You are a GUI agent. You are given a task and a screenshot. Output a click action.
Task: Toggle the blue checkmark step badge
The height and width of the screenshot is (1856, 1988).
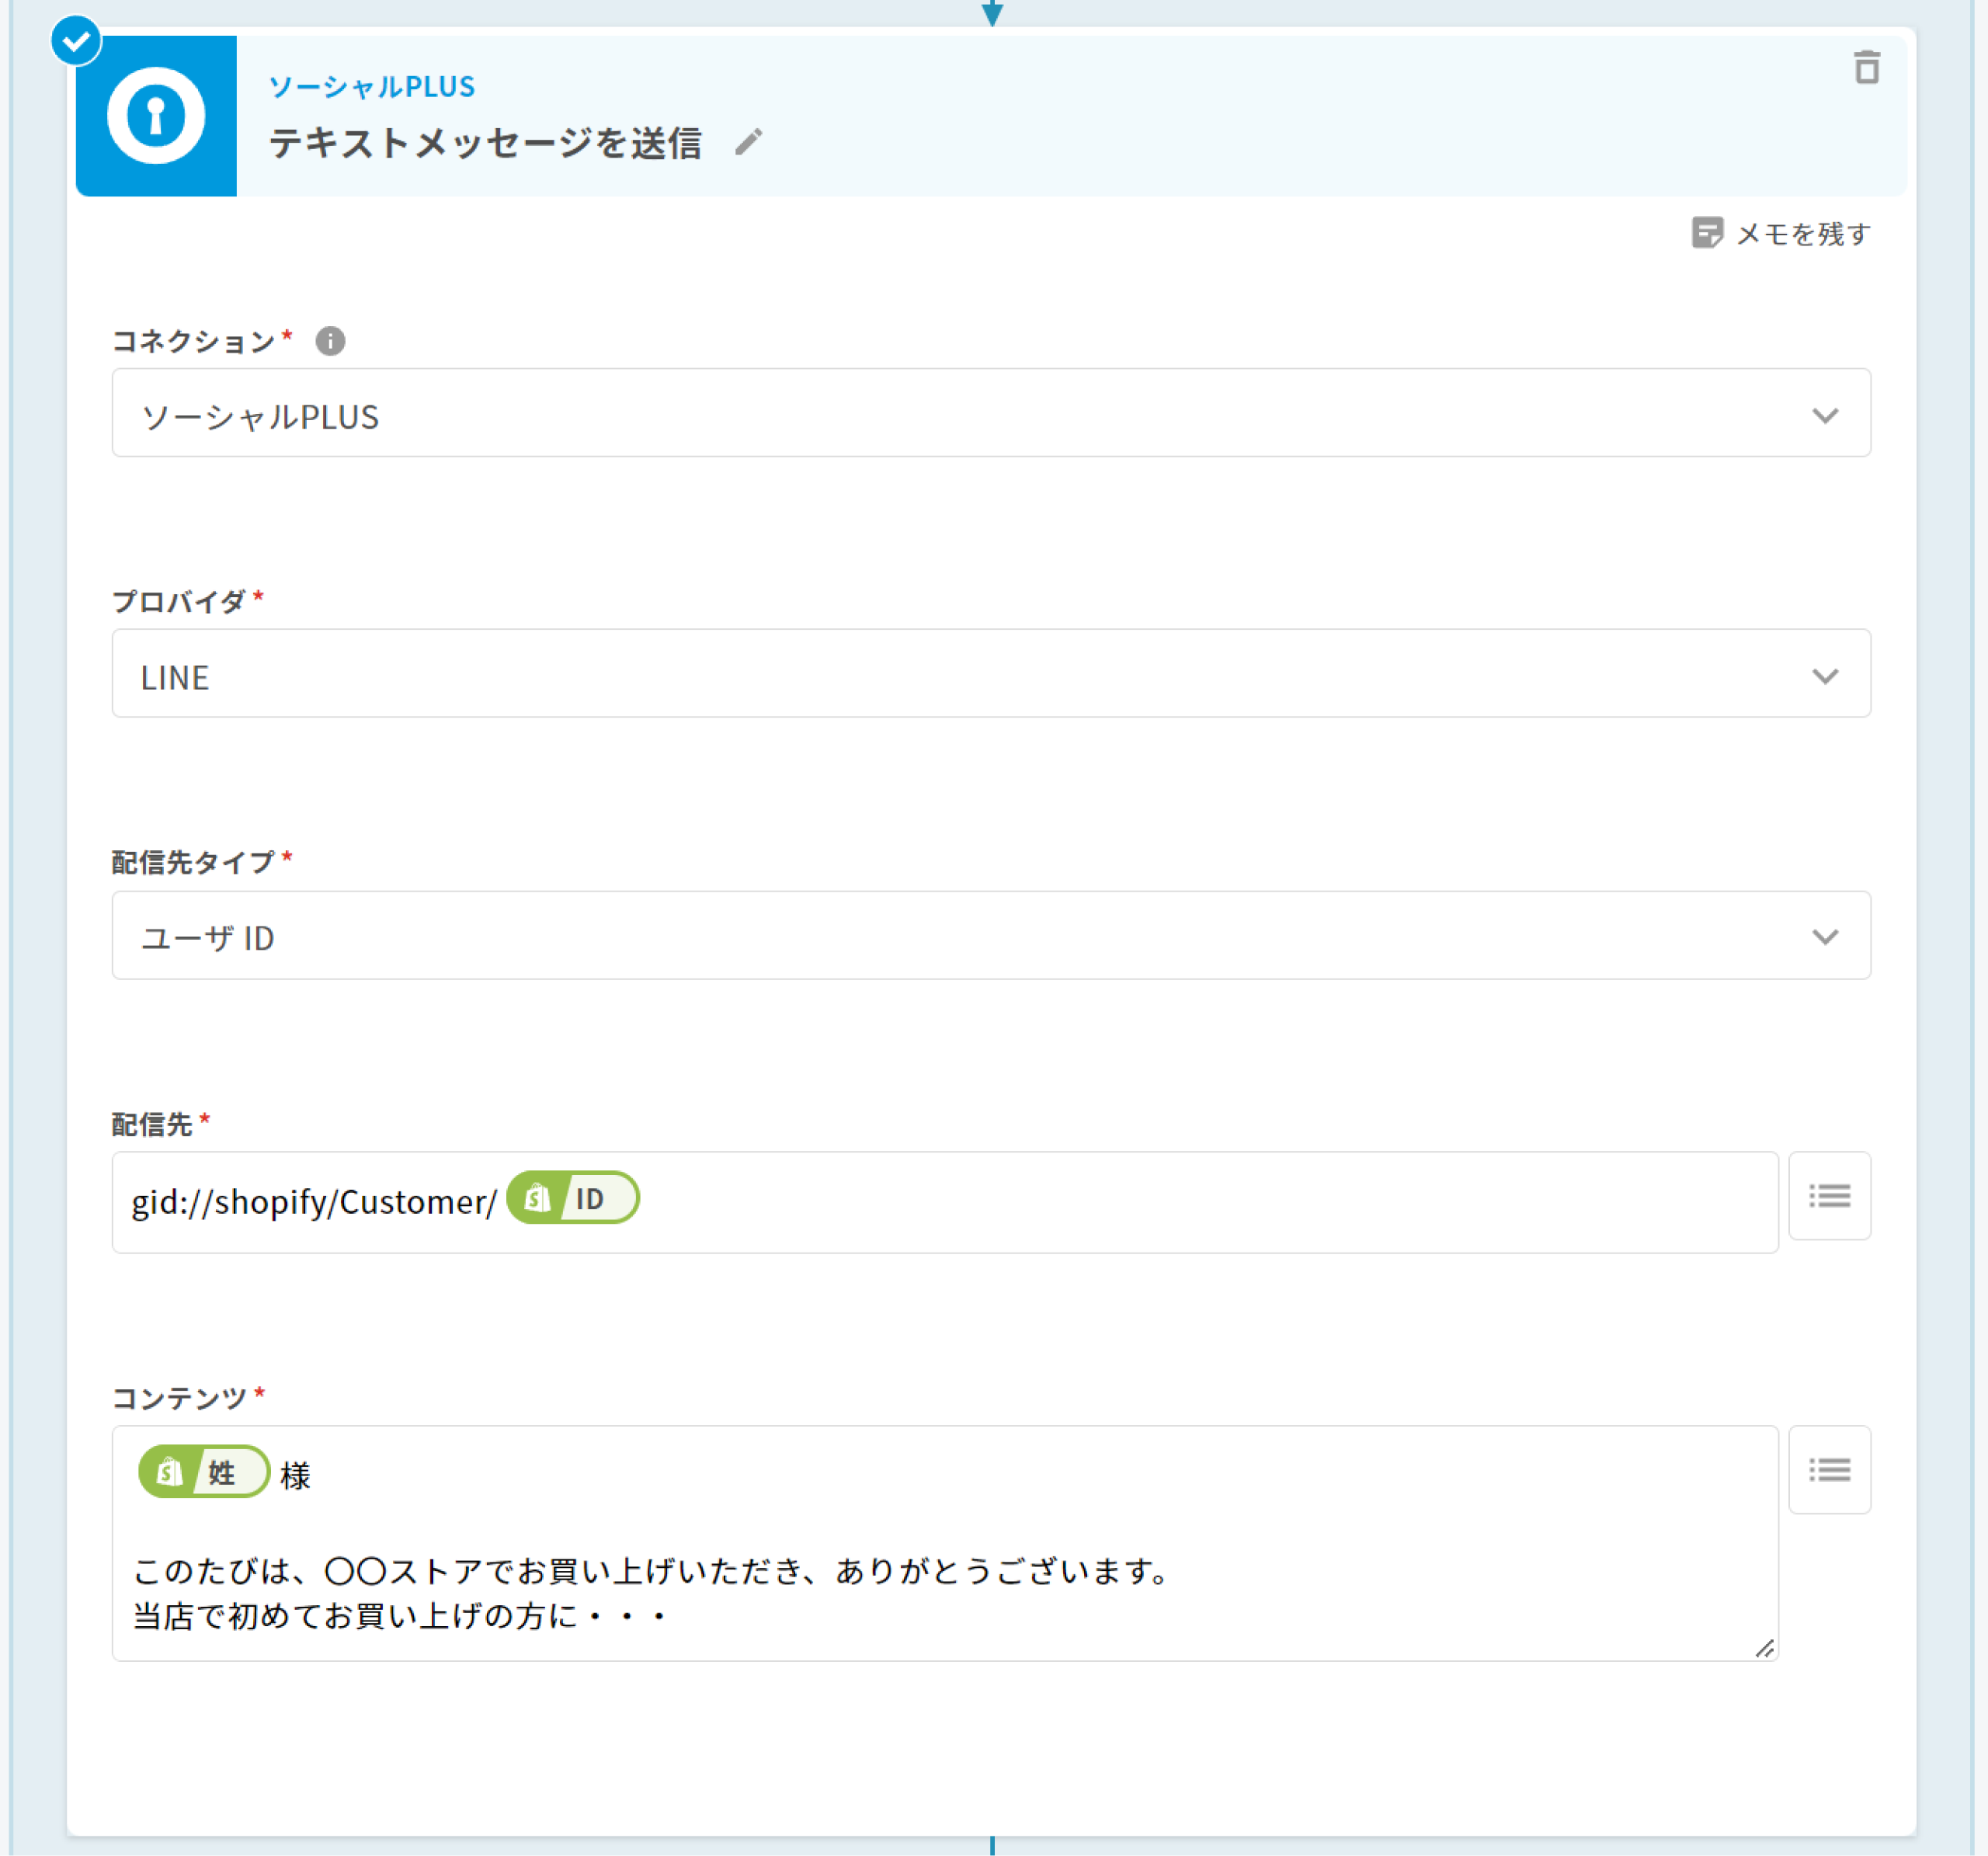(76, 41)
